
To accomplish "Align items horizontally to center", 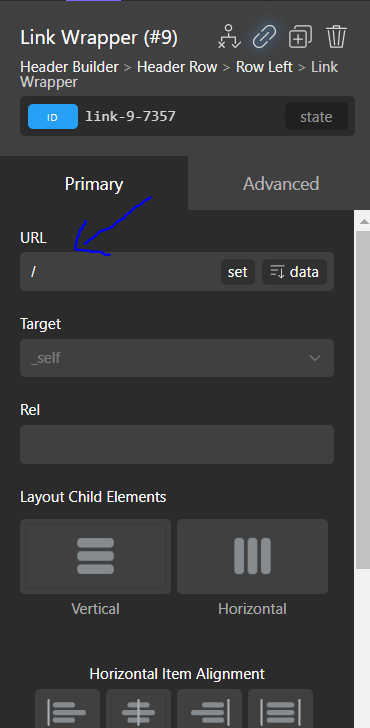I will point(138,708).
